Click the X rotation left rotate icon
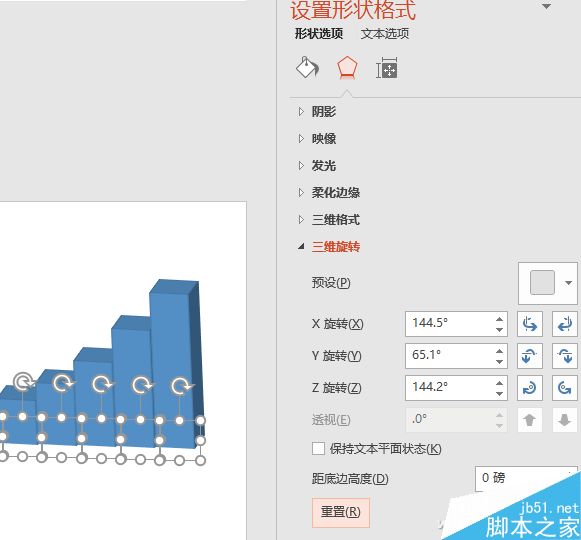This screenshot has height=540, width=581. pos(529,324)
